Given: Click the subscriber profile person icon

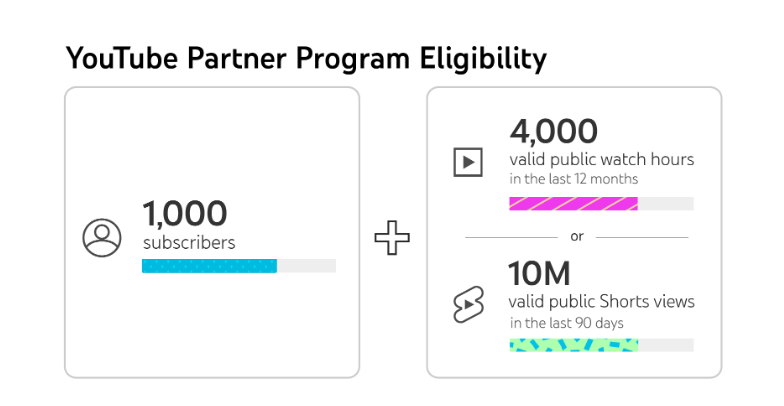Looking at the screenshot, I should pos(102,238).
